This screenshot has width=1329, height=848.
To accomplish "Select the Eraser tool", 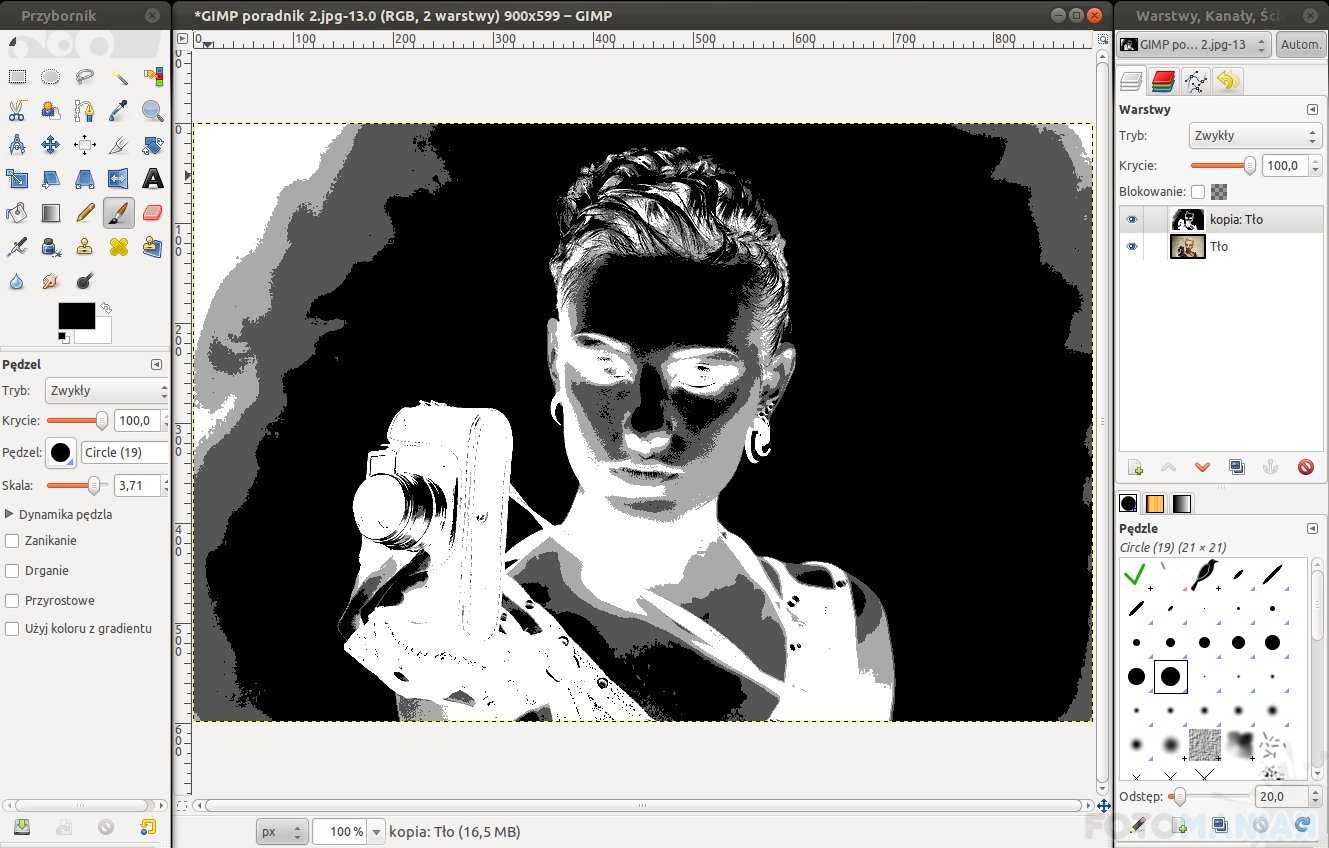I will [152, 213].
